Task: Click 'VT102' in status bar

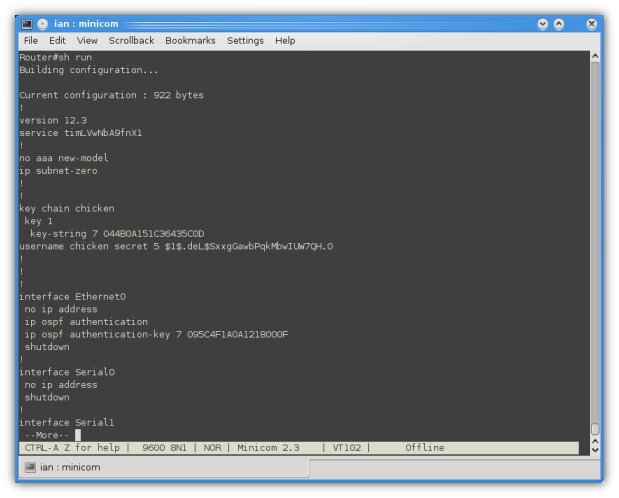Action: [x=347, y=448]
